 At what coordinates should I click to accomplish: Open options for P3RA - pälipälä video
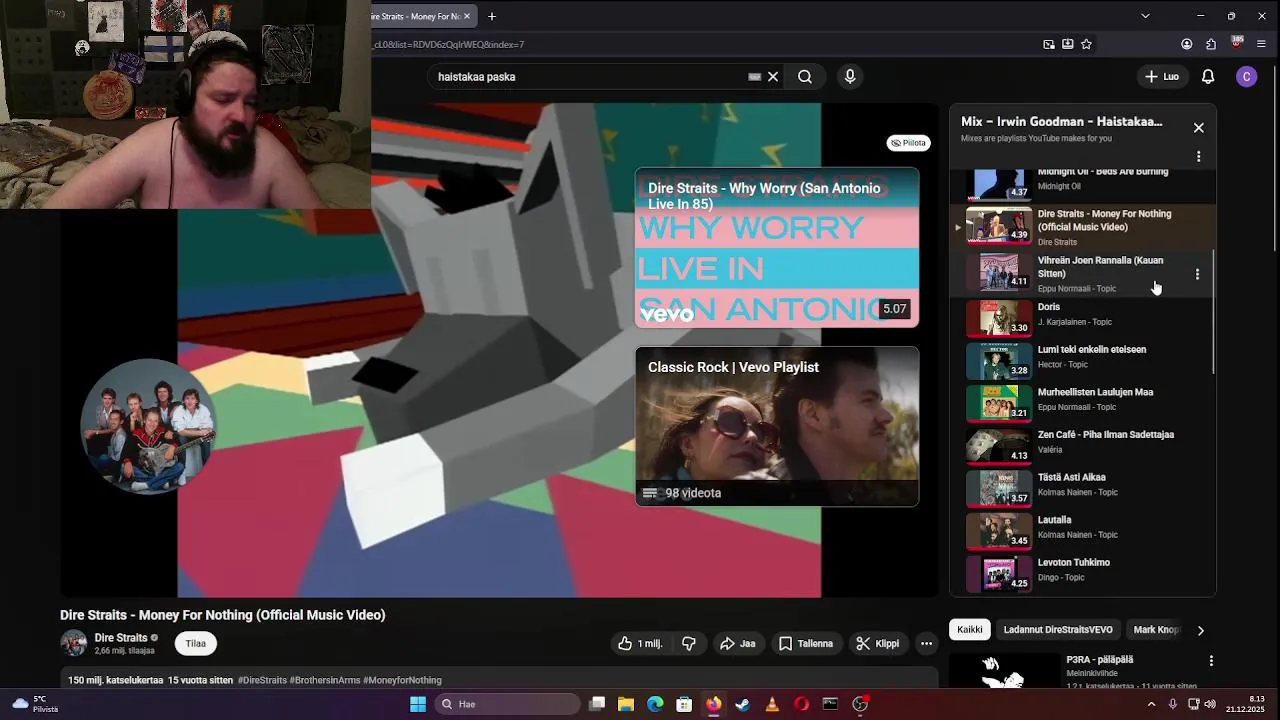pos(1211,661)
